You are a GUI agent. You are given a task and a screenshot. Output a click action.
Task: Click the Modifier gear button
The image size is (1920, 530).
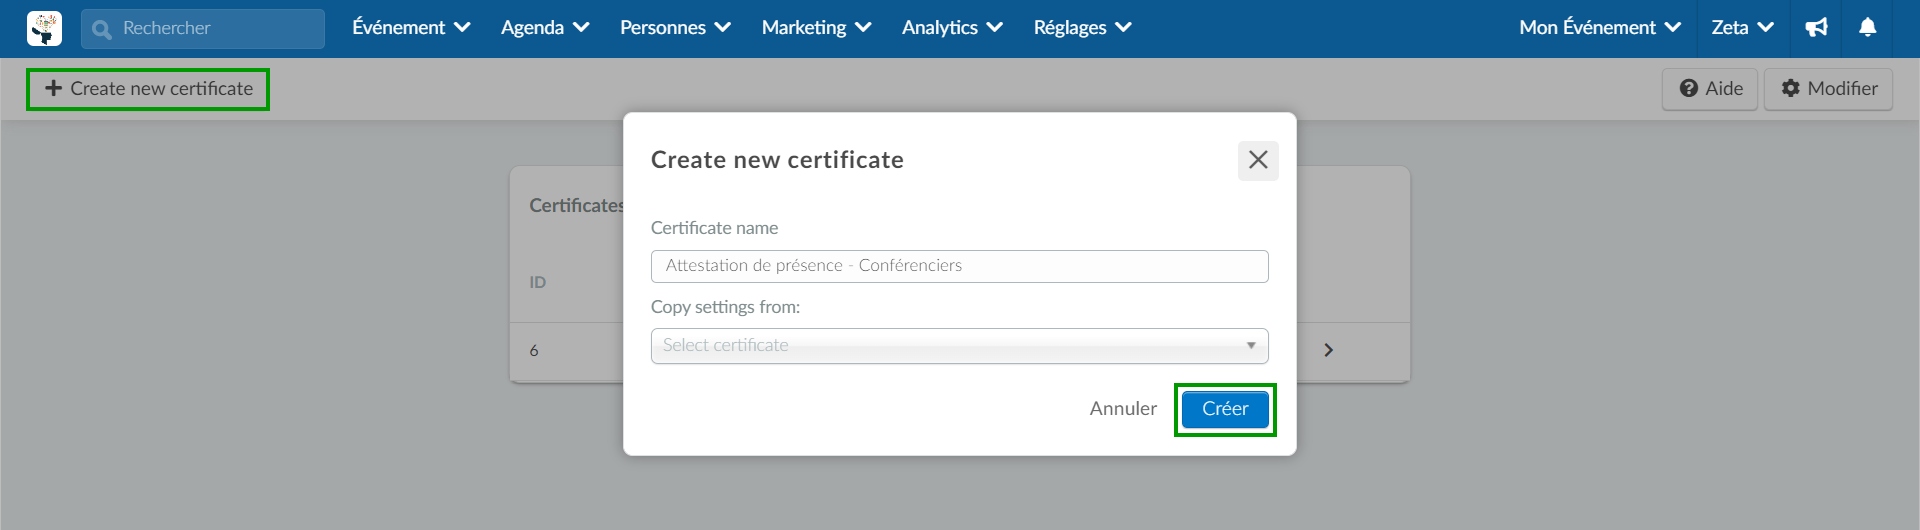tap(1828, 89)
